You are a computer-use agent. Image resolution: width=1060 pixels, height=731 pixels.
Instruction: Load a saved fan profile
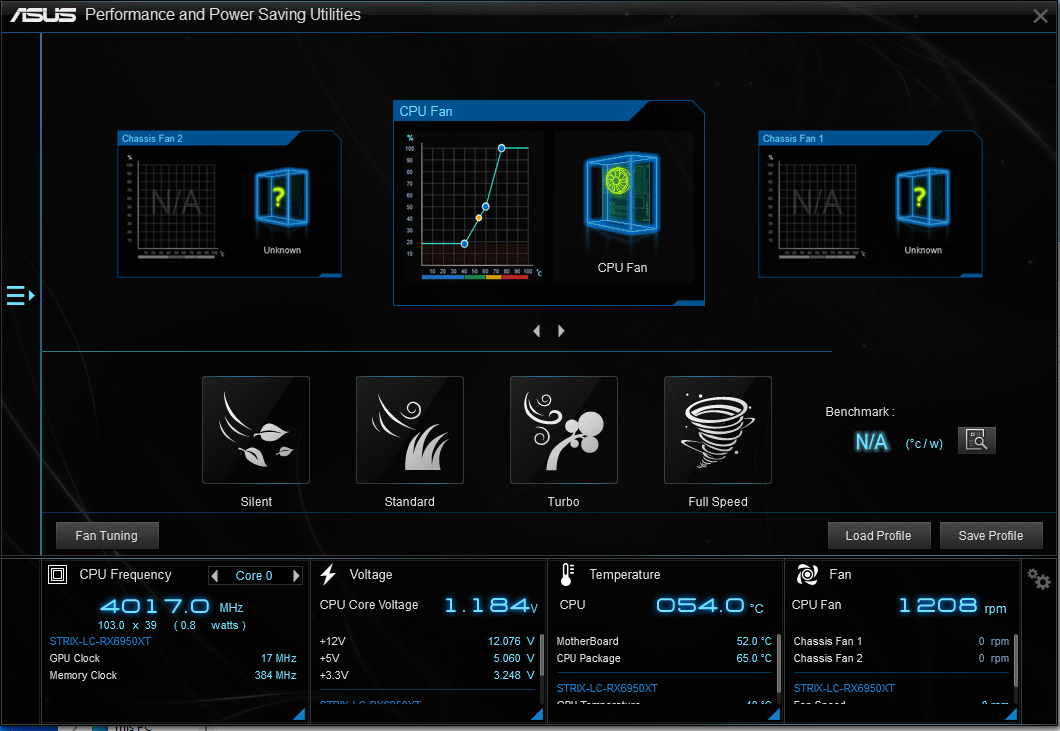[x=879, y=535]
